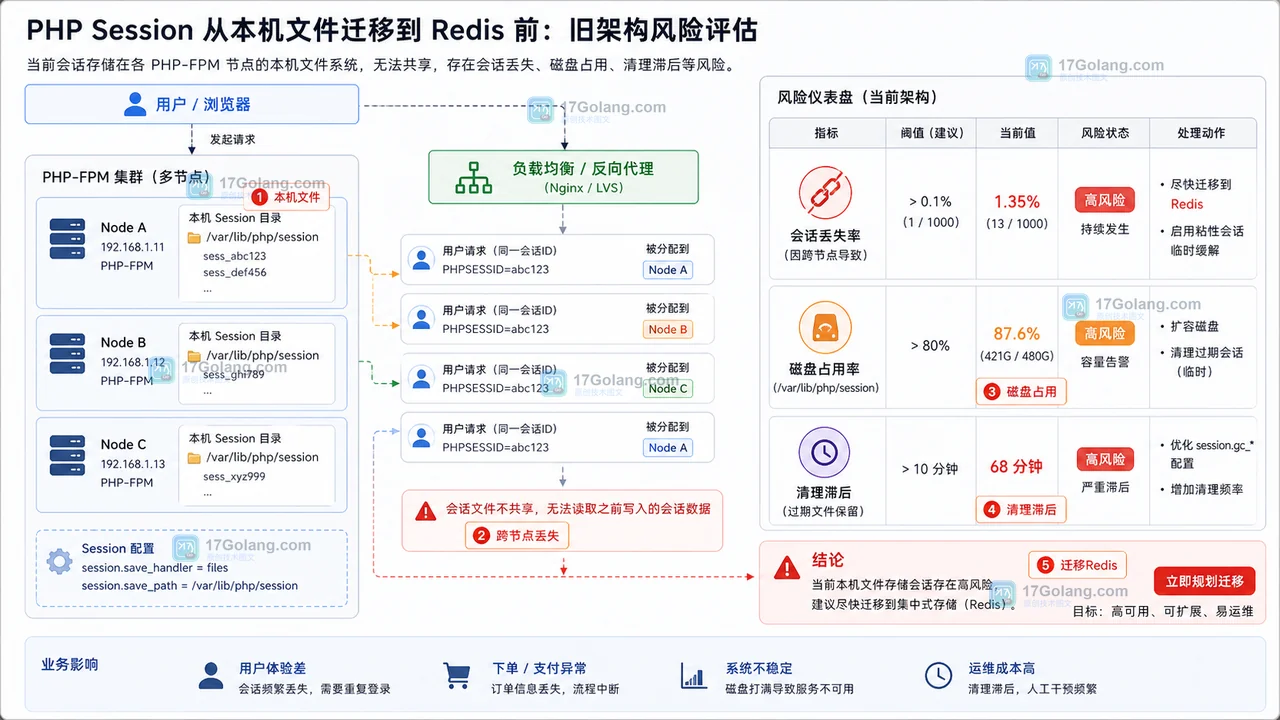Click the > 80% threshold cell
The width and height of the screenshot is (1280, 720).
[x=931, y=345]
